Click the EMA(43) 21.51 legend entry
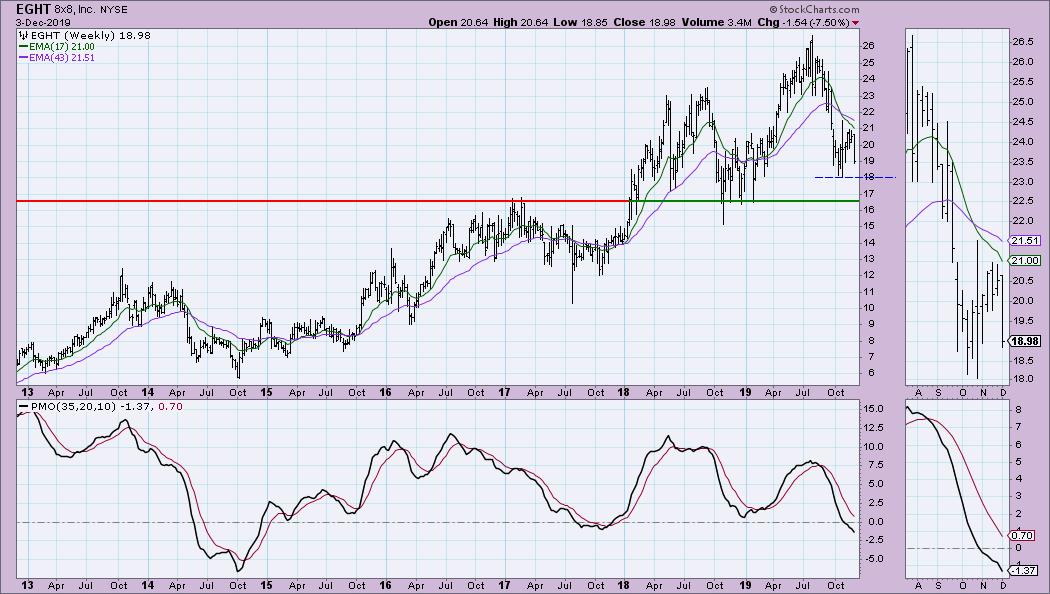 [58, 58]
